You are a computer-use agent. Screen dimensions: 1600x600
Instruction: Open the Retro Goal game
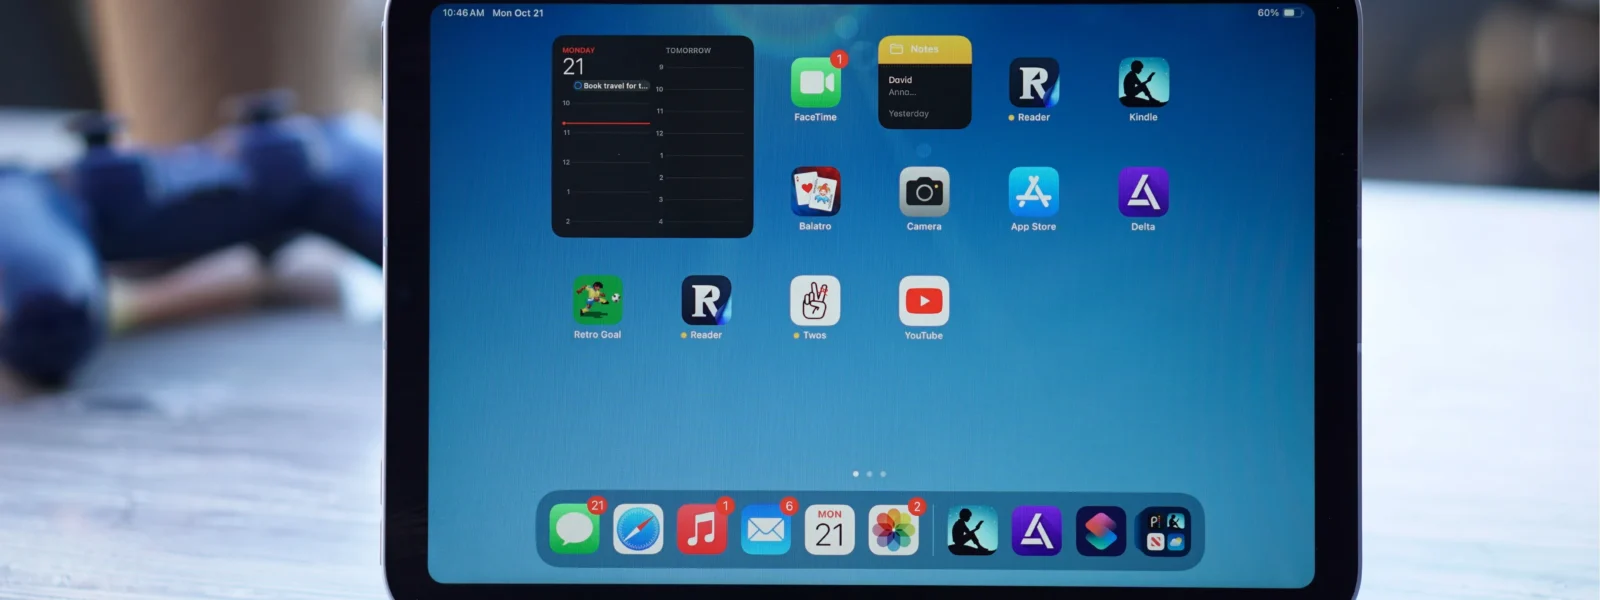click(x=597, y=300)
